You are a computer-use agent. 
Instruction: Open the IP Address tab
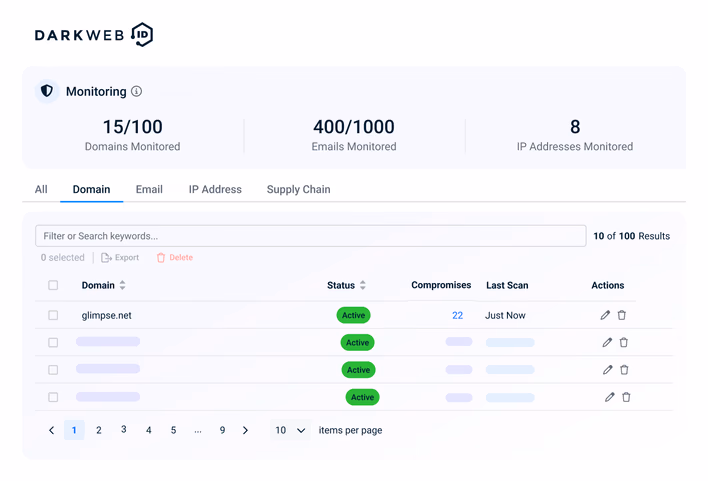click(215, 189)
